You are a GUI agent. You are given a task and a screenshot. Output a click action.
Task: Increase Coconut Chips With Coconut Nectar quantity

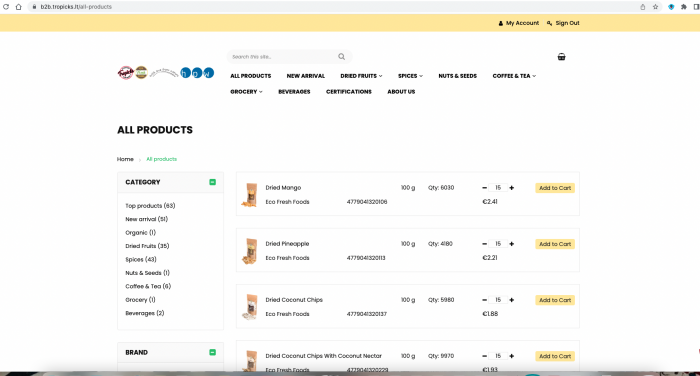[512, 356]
